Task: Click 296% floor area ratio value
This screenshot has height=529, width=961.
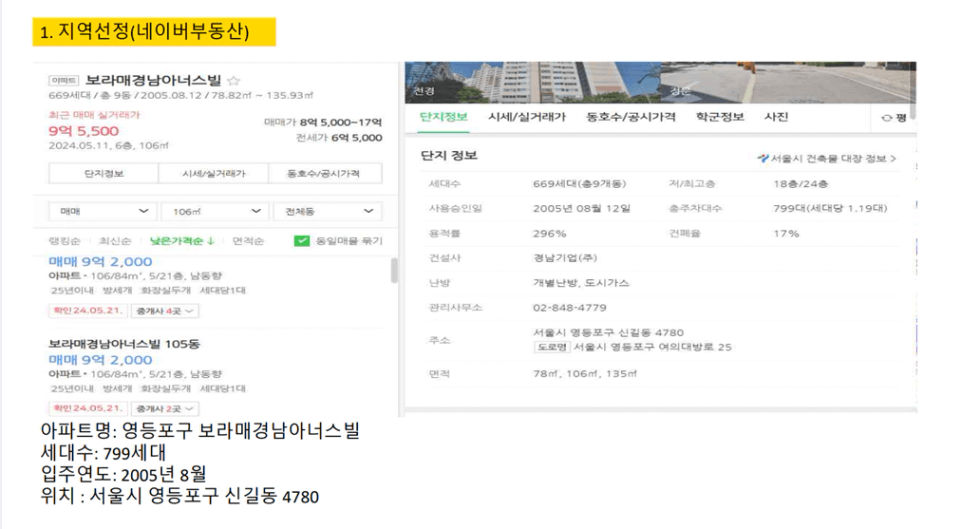Action: (549, 234)
